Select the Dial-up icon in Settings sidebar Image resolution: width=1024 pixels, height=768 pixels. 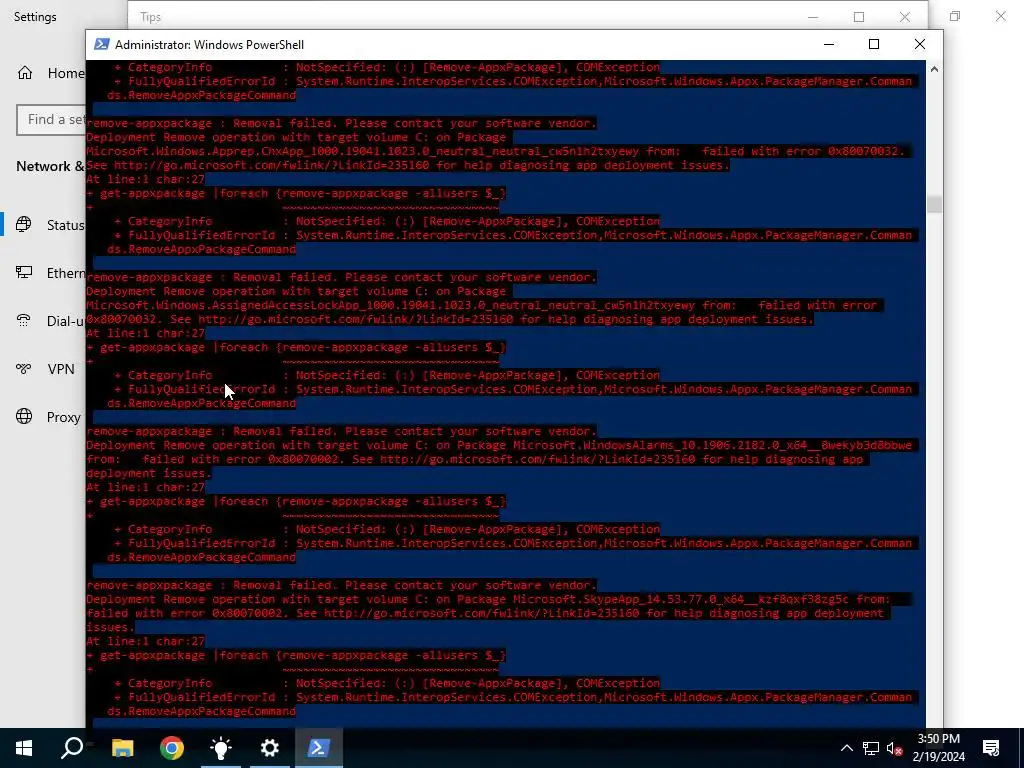click(x=24, y=321)
